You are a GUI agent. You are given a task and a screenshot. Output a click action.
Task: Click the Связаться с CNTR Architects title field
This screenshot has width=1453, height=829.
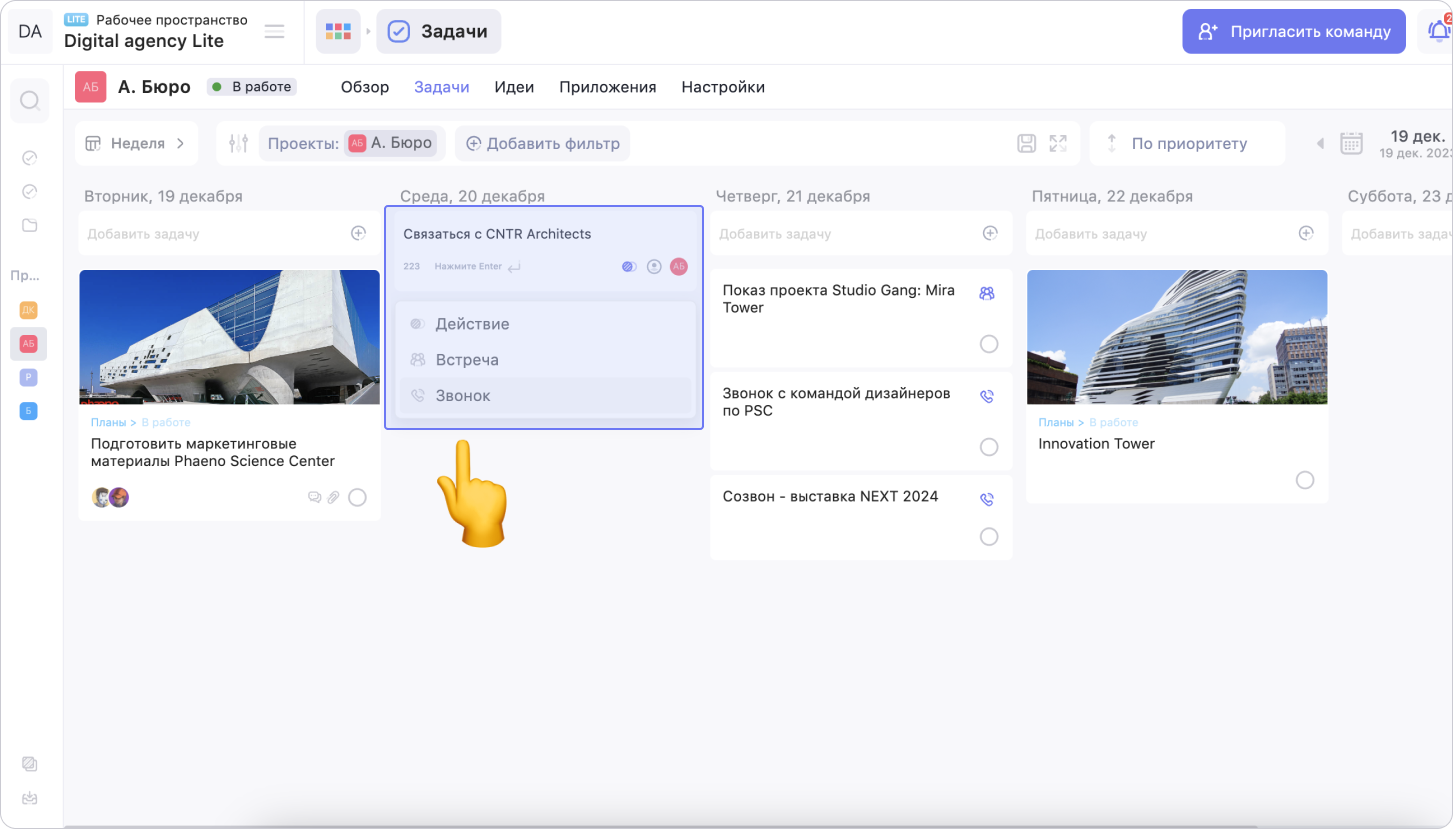coord(497,234)
